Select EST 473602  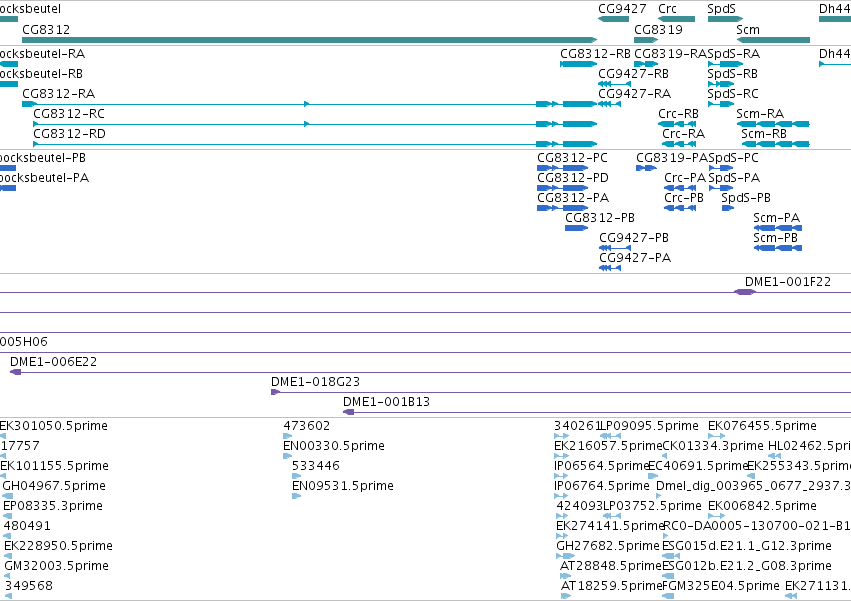[x=307, y=426]
